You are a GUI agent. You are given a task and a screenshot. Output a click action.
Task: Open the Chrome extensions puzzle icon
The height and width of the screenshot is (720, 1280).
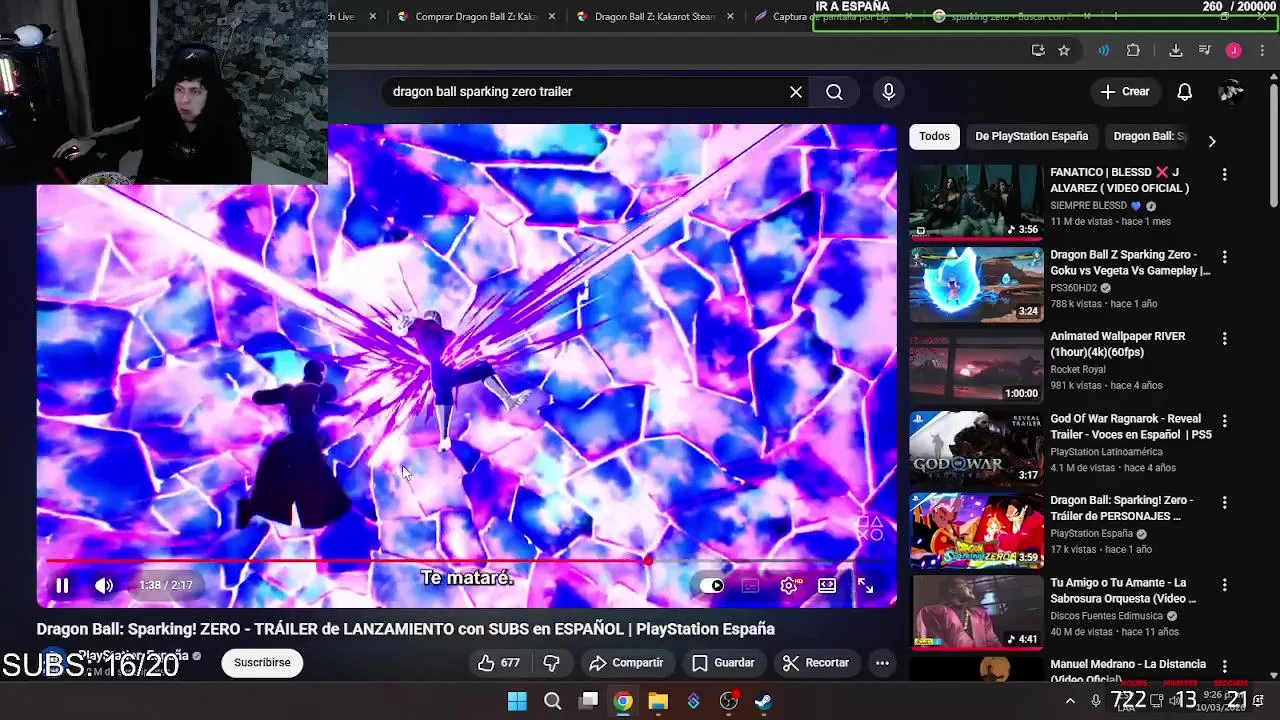click(1133, 50)
